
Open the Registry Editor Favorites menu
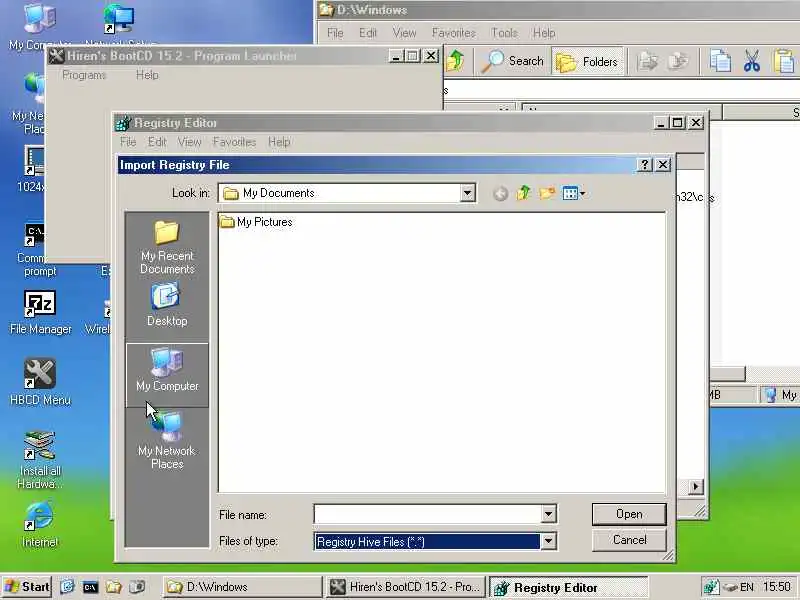(234, 142)
